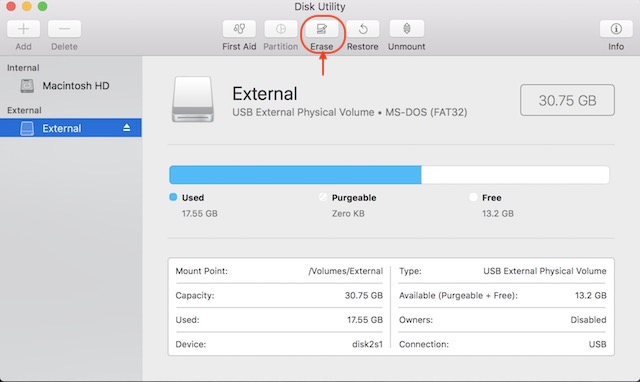Click the disk2s1 device value

pyautogui.click(x=367, y=344)
